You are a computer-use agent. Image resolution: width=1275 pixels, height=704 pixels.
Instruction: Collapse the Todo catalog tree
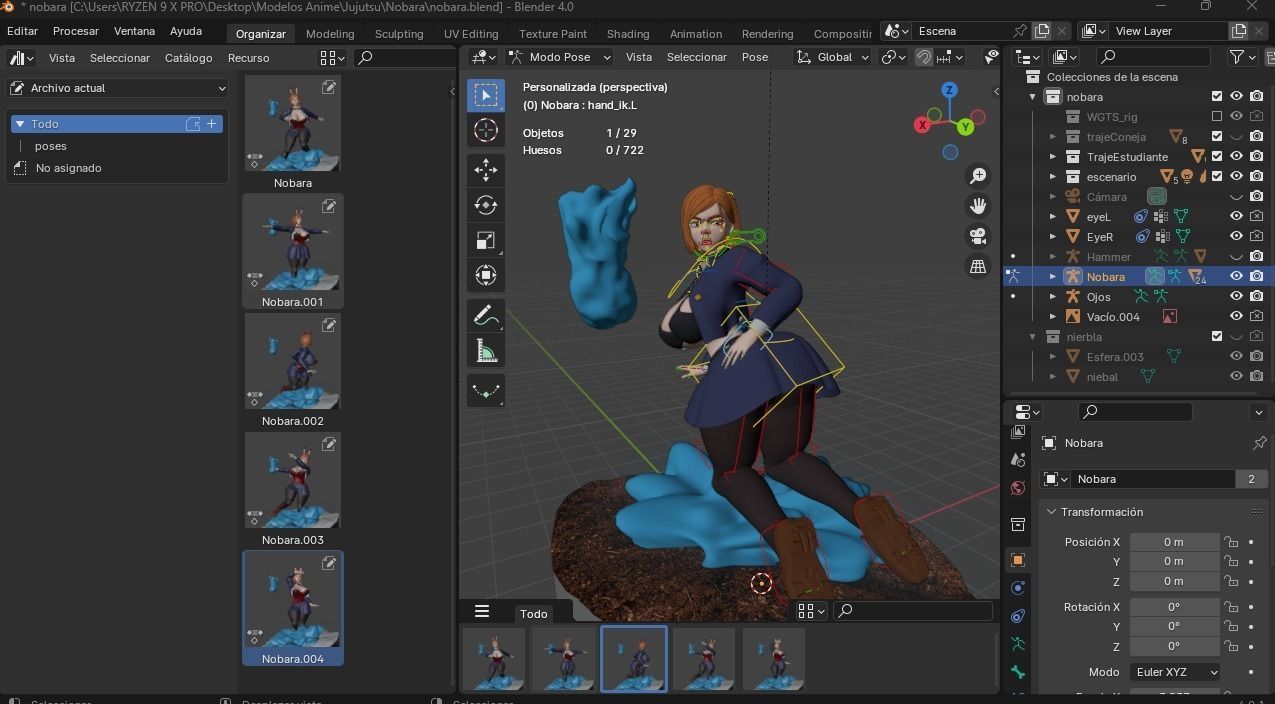(x=19, y=124)
